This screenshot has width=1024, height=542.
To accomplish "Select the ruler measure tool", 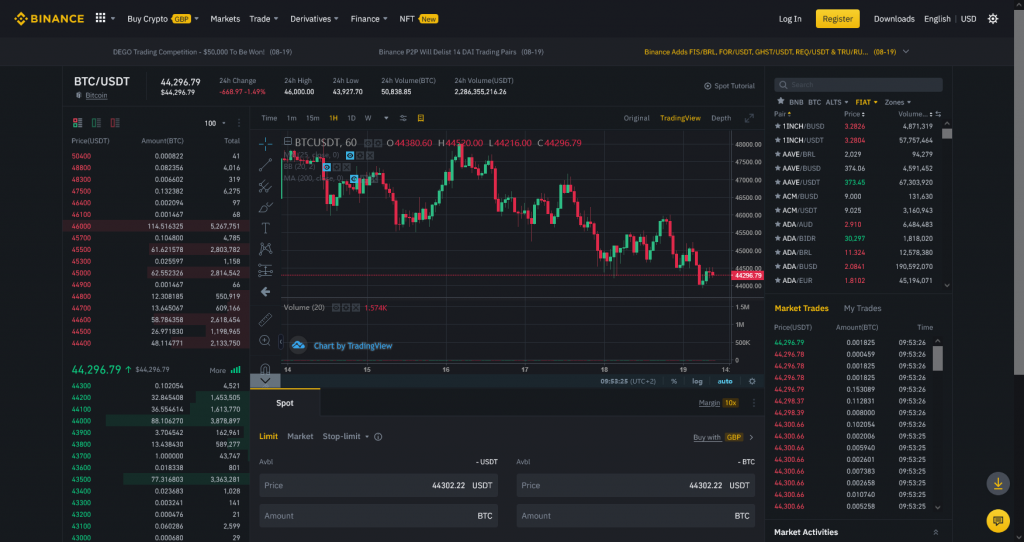I will 265,319.
